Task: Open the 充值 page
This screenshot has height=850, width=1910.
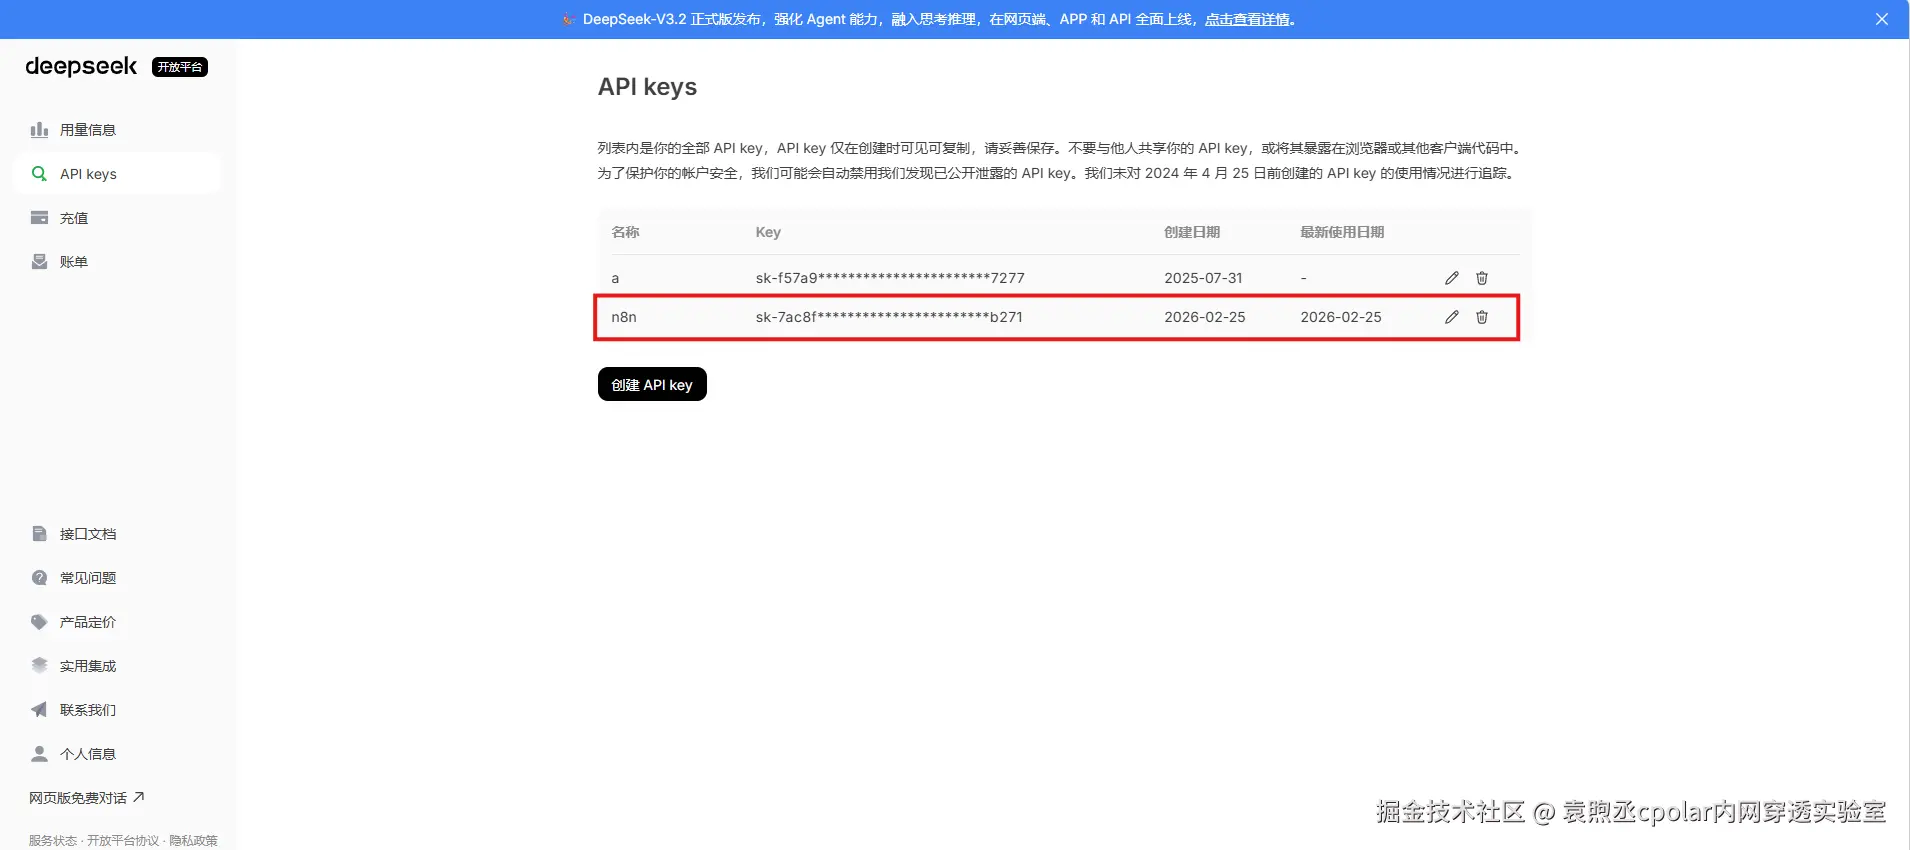Action: [117, 218]
